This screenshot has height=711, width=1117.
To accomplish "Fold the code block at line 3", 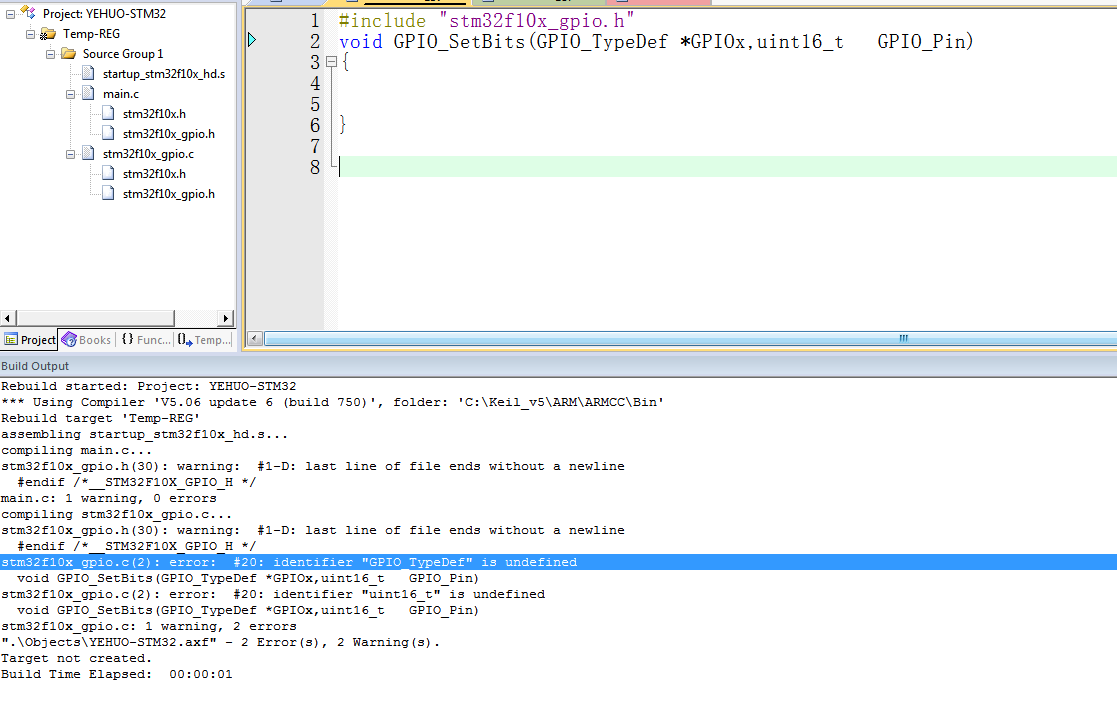I will click(331, 62).
